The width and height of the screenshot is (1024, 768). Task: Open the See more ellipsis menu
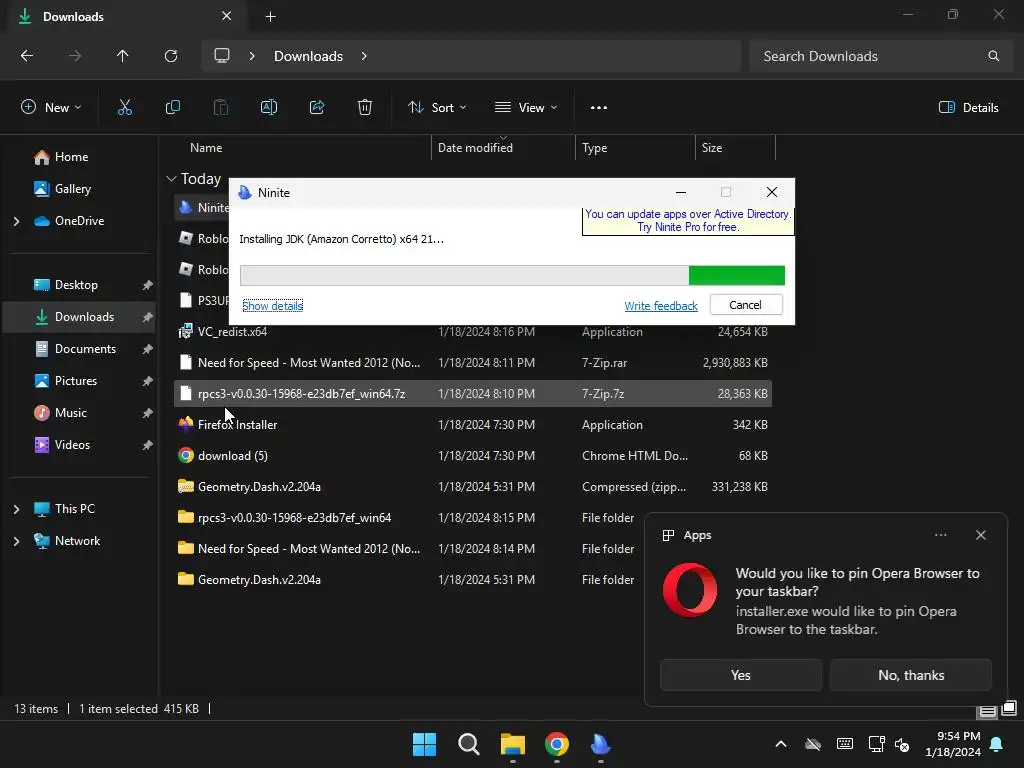[x=599, y=108]
